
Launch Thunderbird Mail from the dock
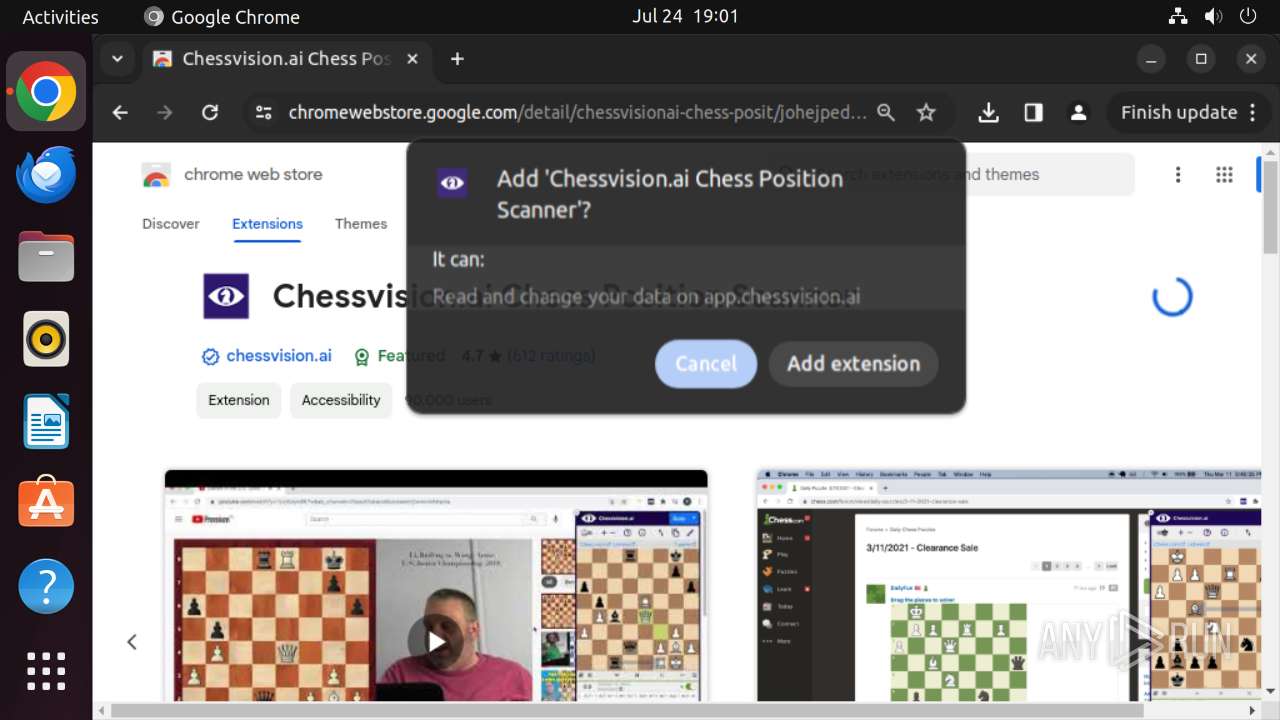point(46,174)
